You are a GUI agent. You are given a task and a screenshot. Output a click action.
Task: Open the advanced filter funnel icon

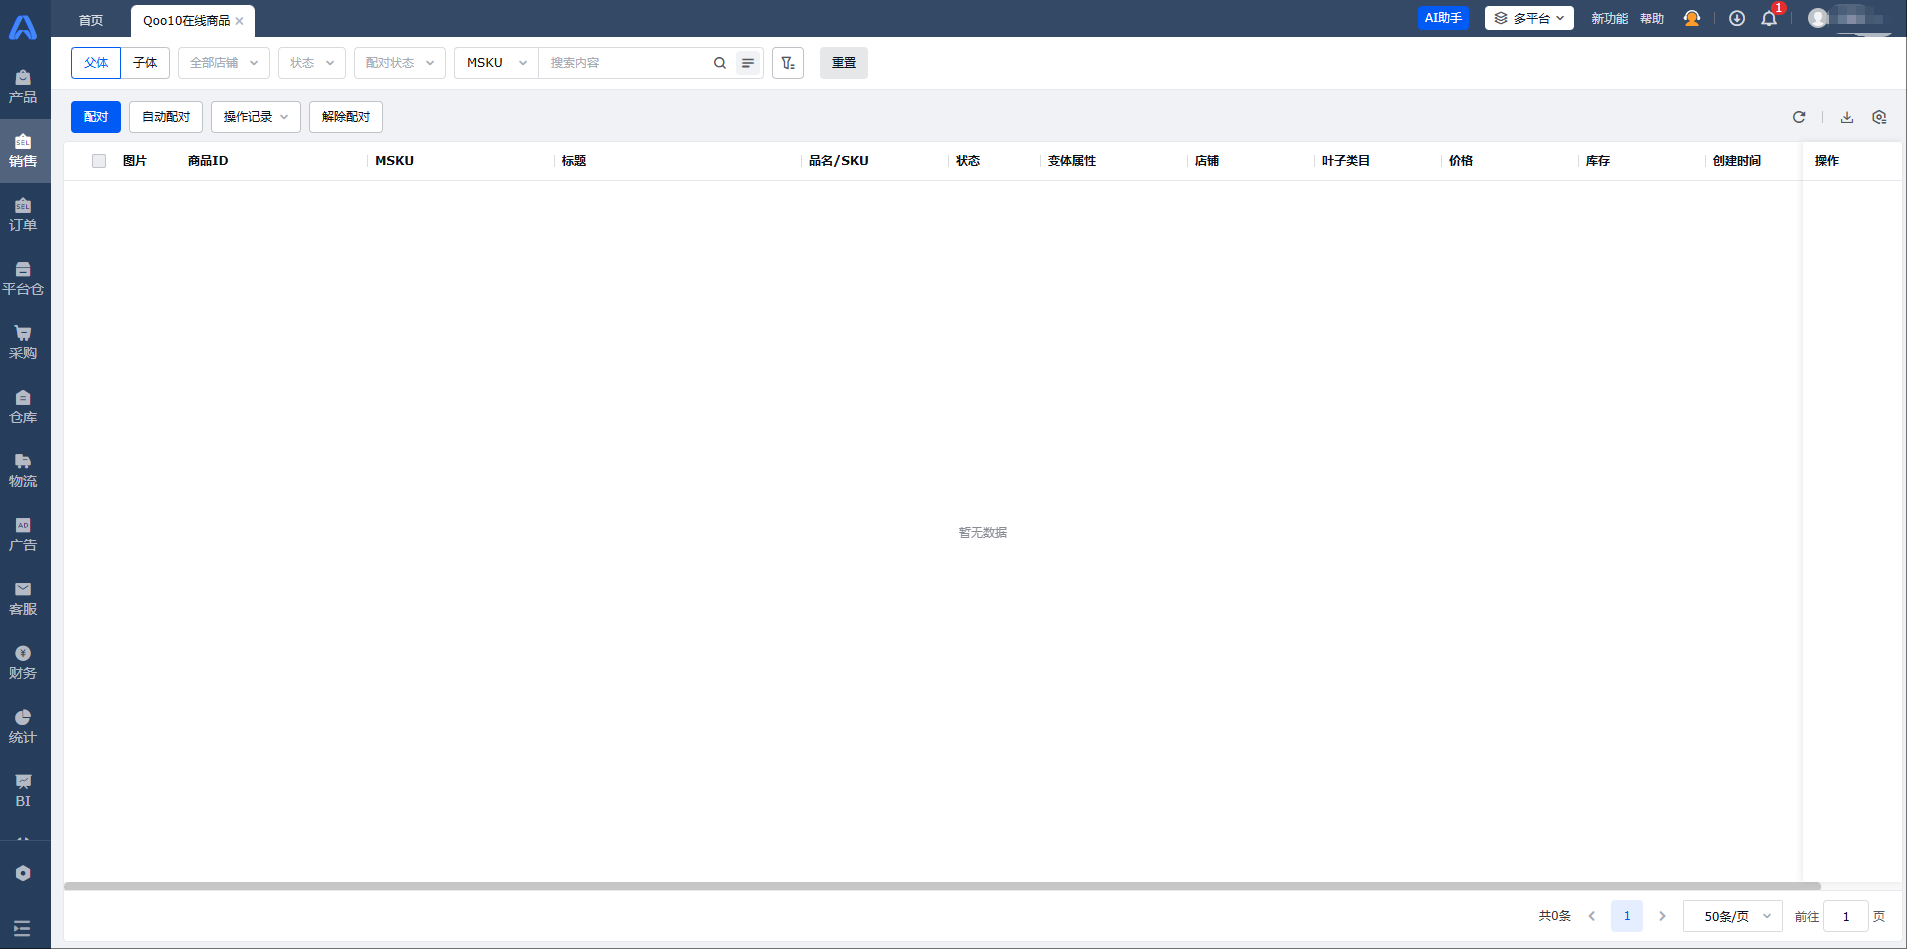[788, 63]
